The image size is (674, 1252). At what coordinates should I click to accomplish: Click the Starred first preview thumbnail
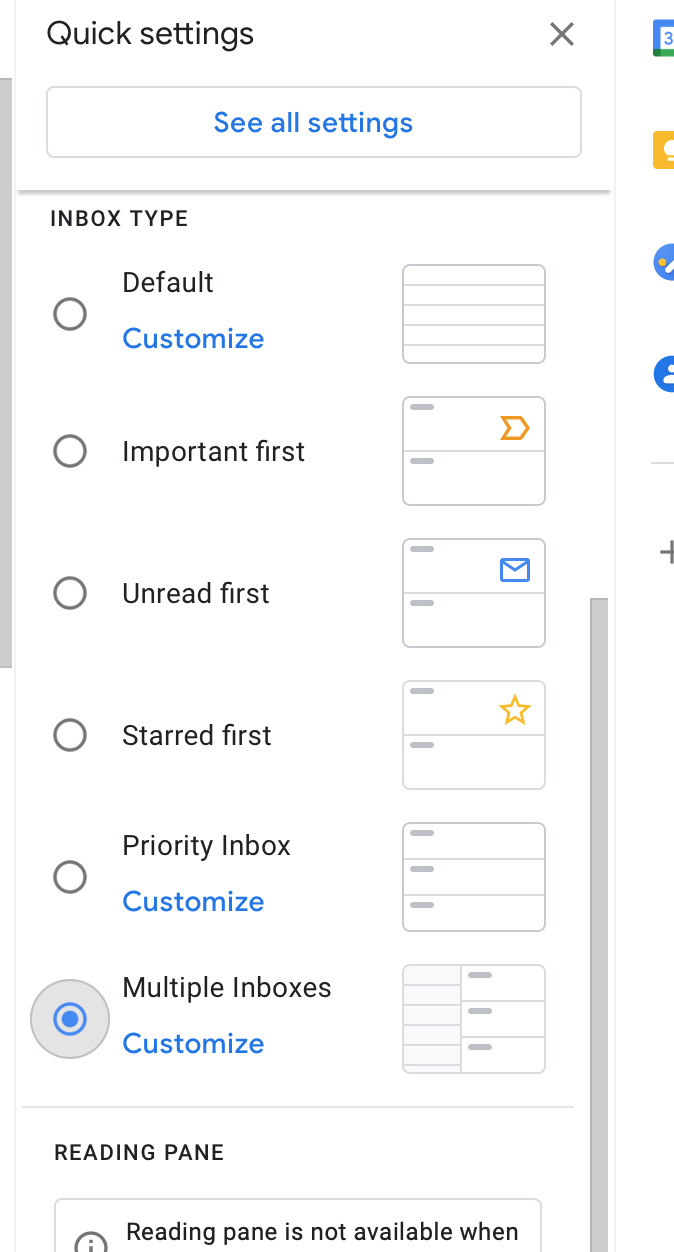coord(474,736)
